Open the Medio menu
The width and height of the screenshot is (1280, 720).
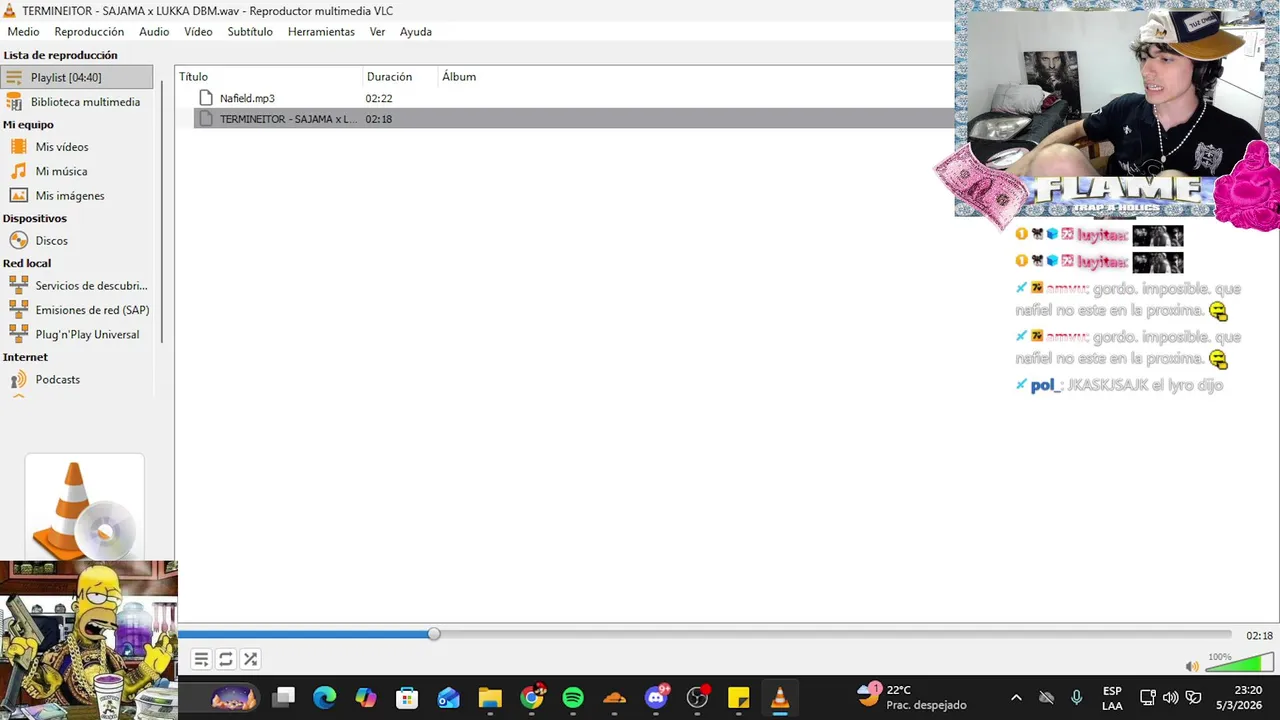coord(23,32)
